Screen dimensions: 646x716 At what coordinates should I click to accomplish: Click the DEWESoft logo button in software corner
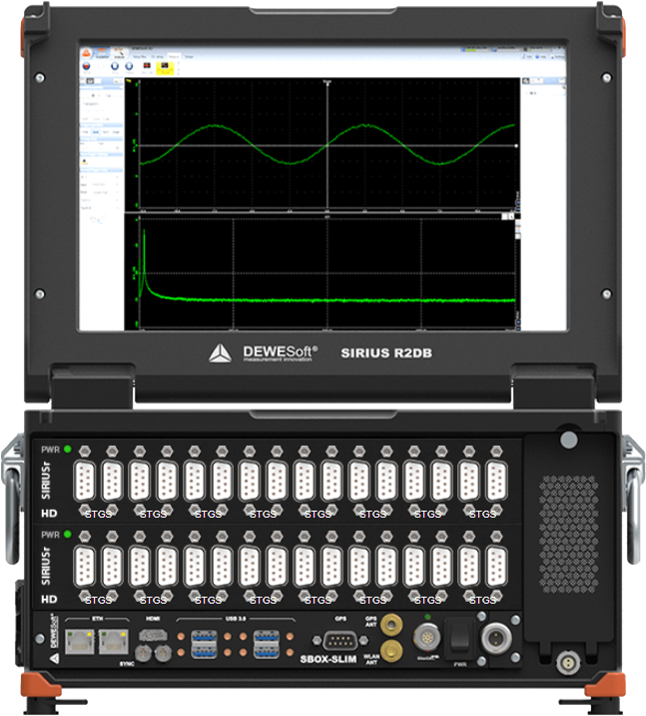86,53
